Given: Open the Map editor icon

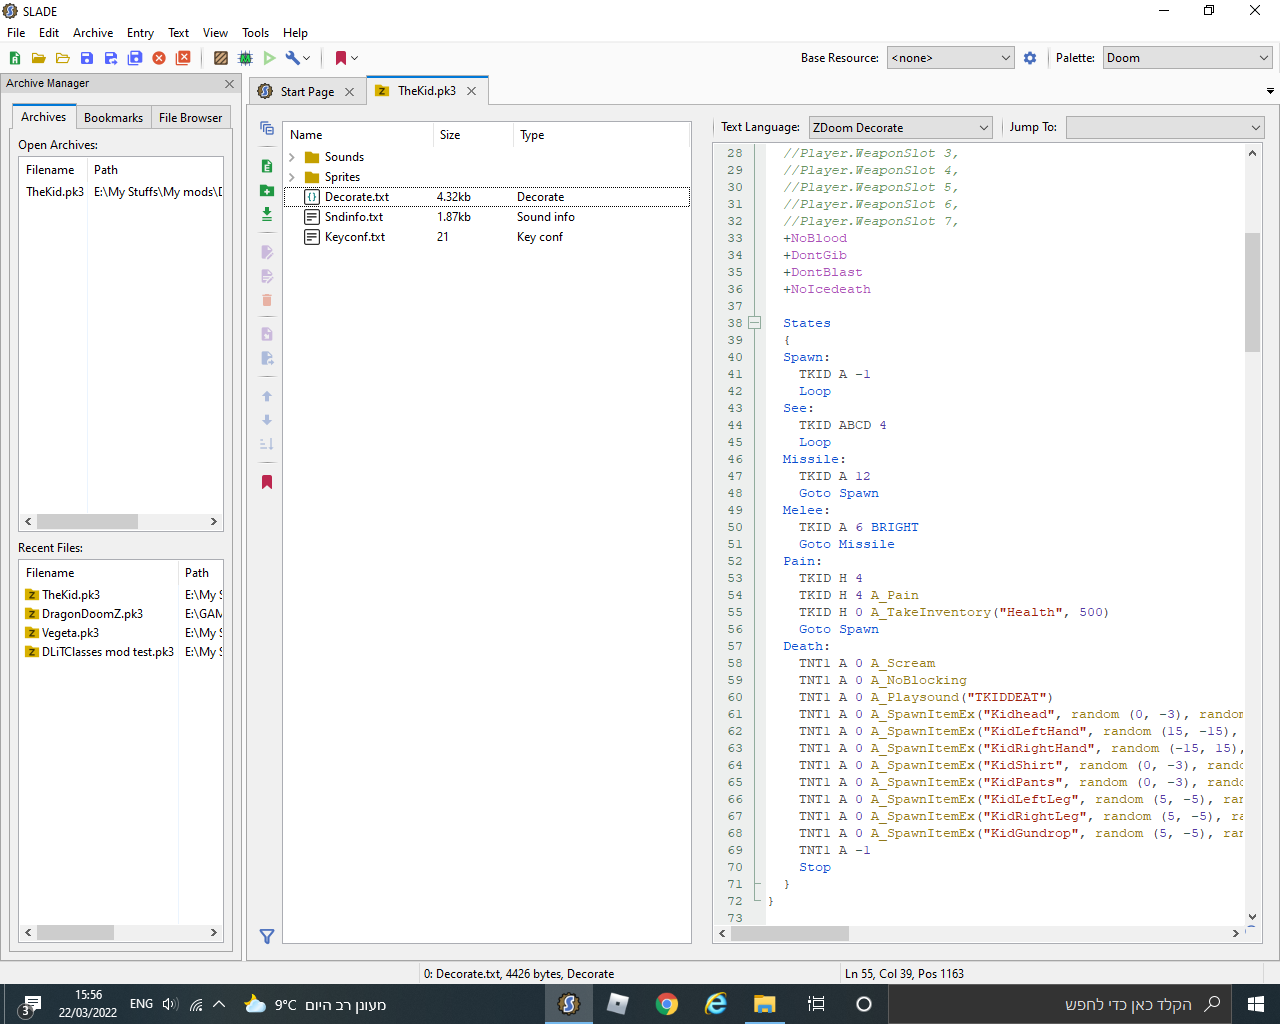Looking at the screenshot, I should [245, 58].
